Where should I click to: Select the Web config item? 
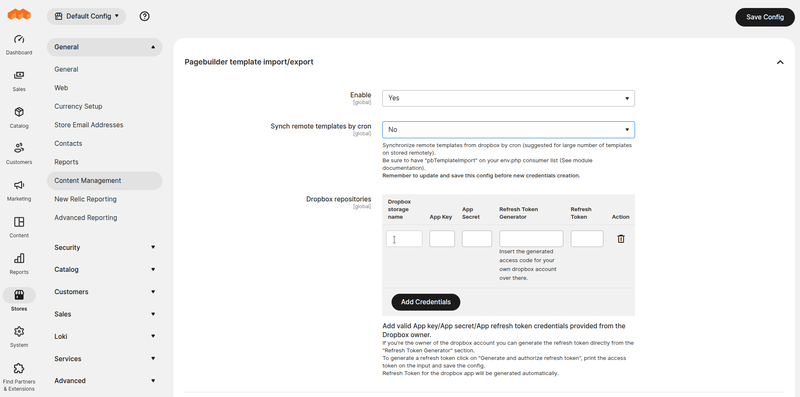(x=61, y=88)
